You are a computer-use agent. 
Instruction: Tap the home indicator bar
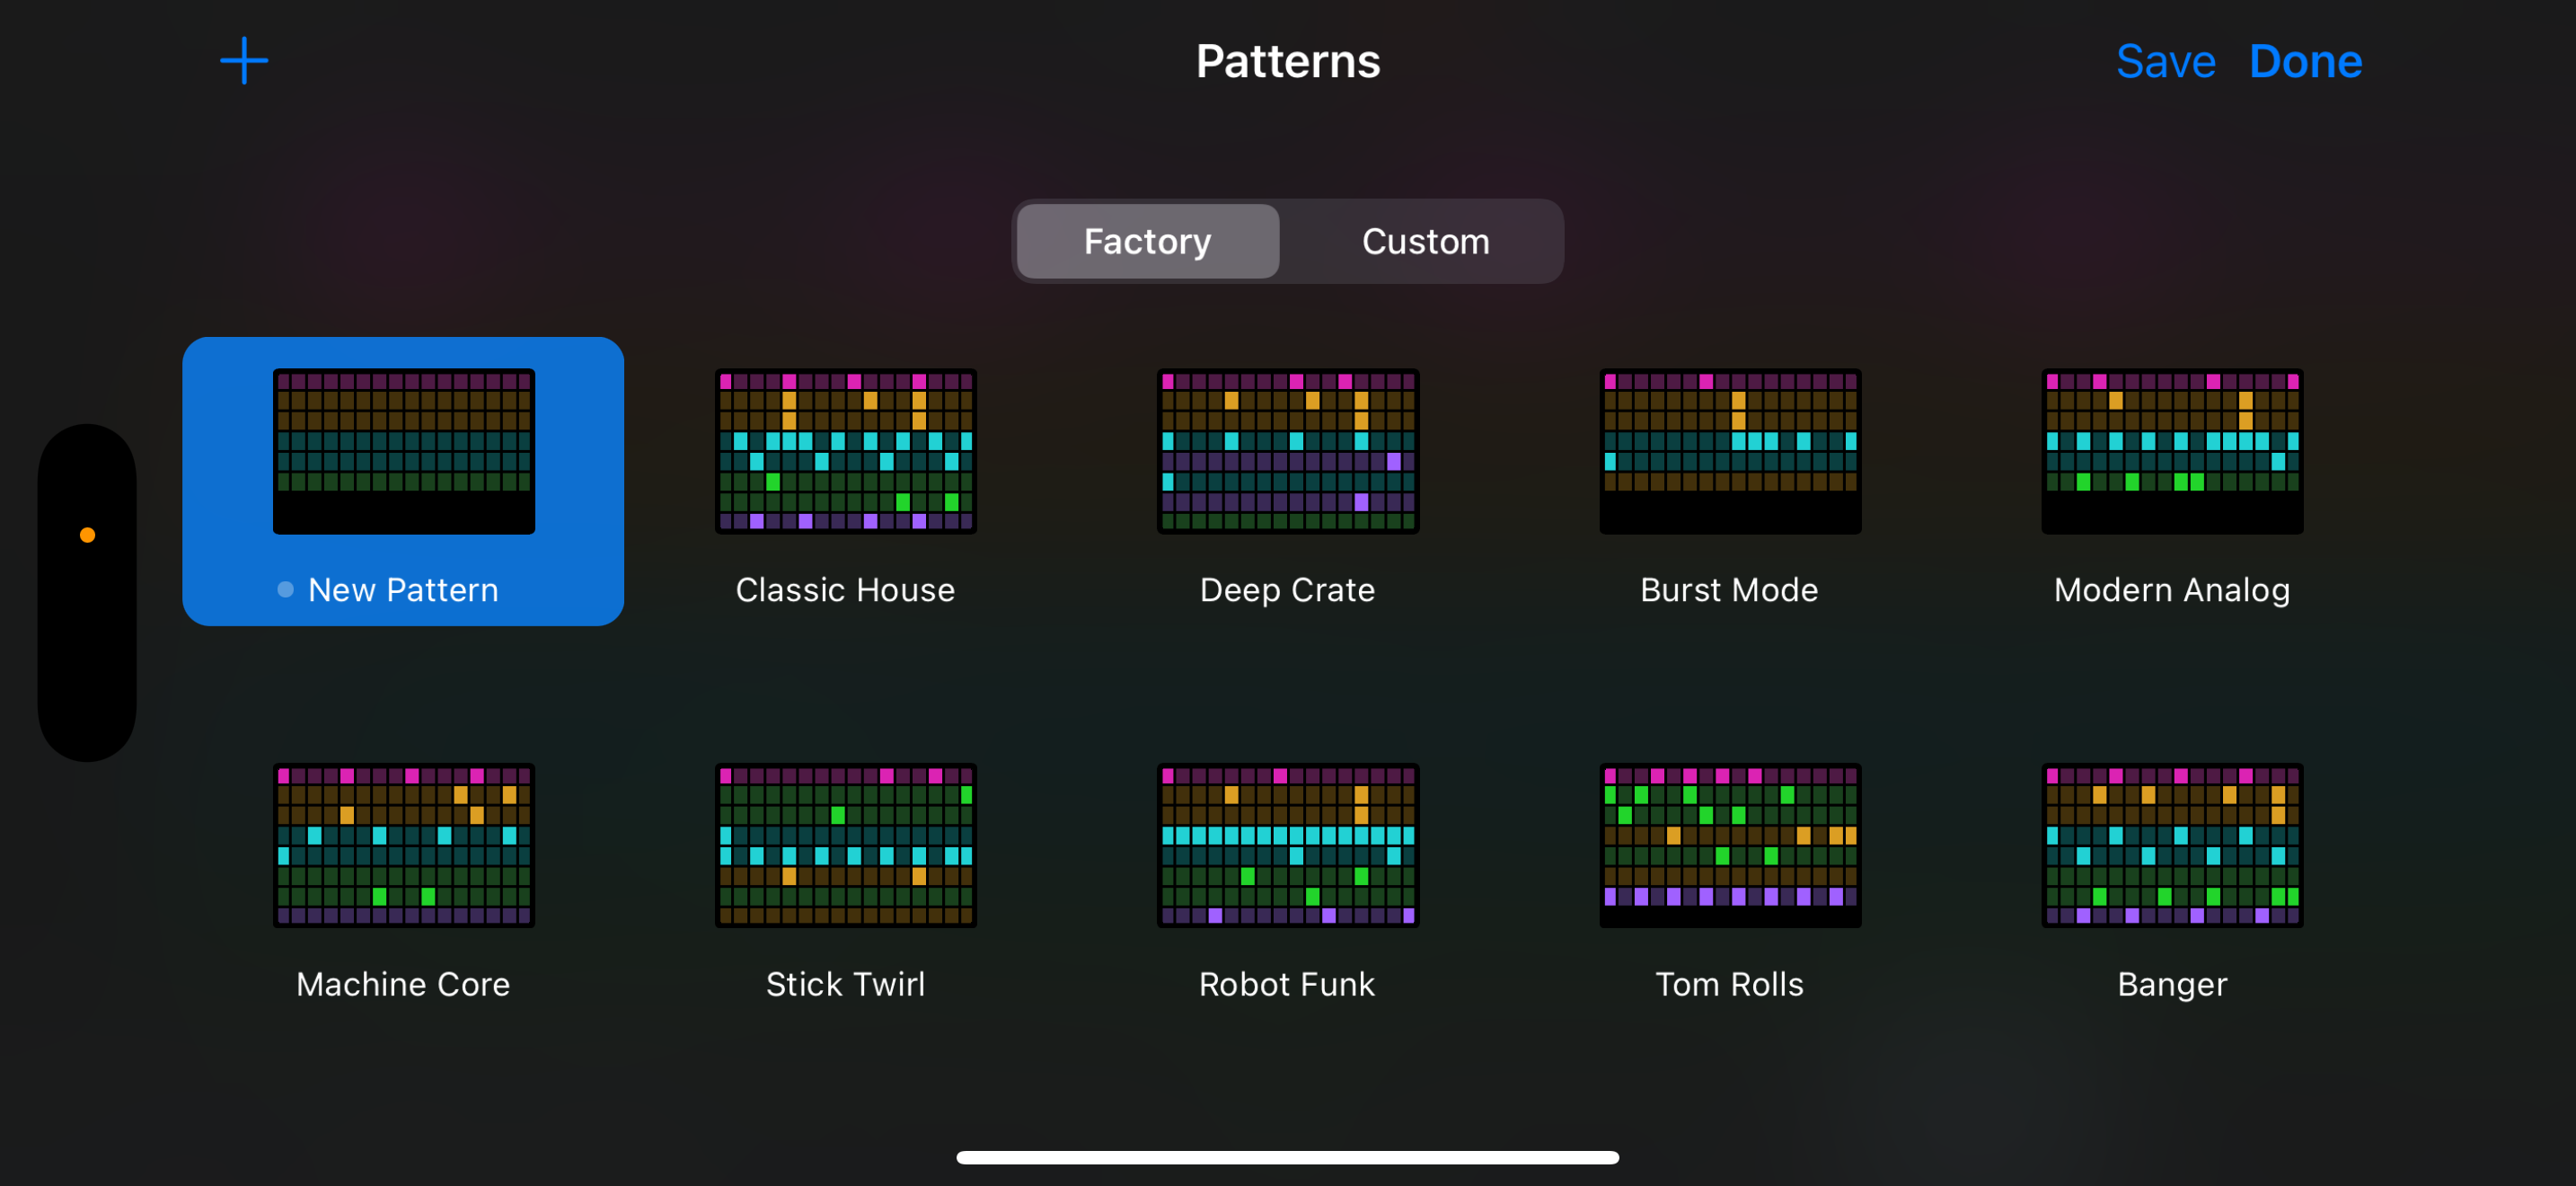[1287, 1157]
